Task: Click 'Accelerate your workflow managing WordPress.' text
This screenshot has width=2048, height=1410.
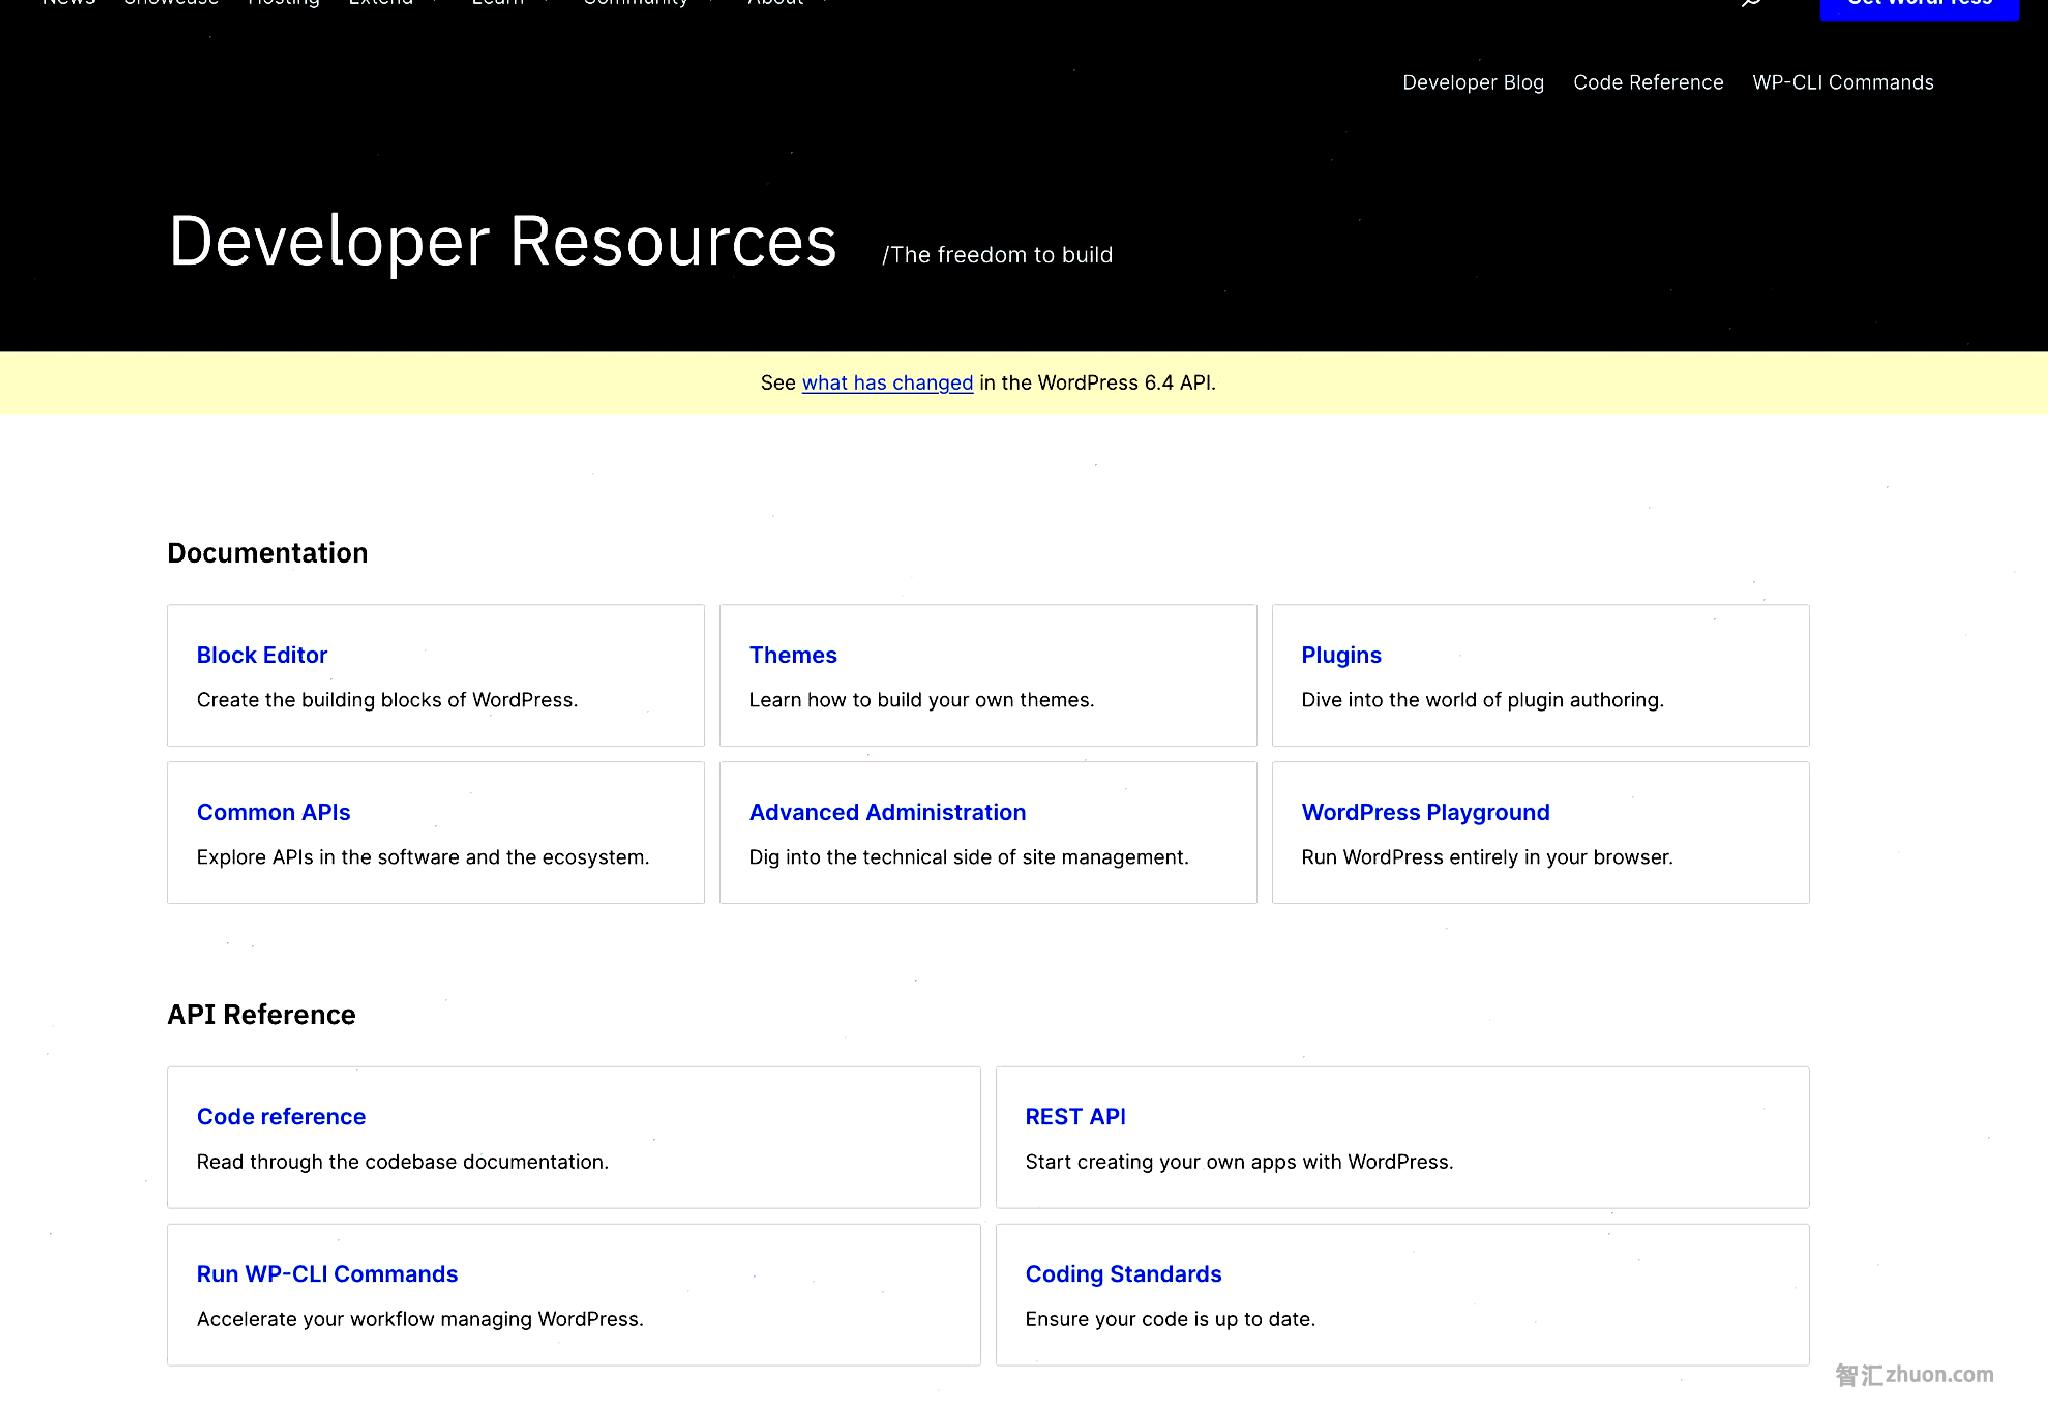Action: tap(420, 1319)
